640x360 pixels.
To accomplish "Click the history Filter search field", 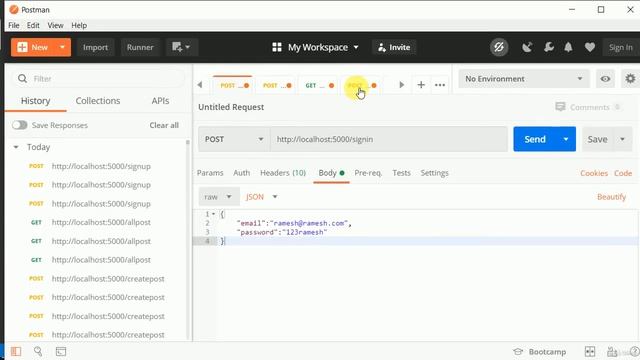I will tap(99, 78).
